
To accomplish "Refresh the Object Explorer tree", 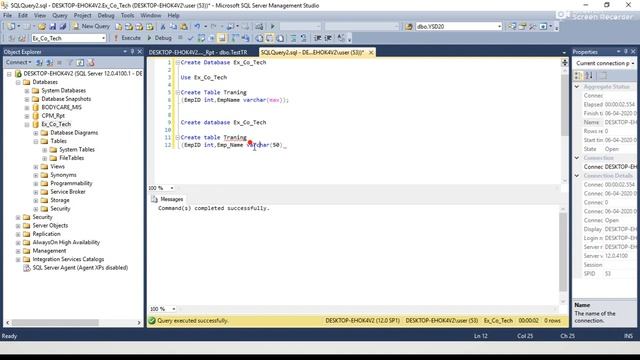I will pyautogui.click(x=80, y=62).
